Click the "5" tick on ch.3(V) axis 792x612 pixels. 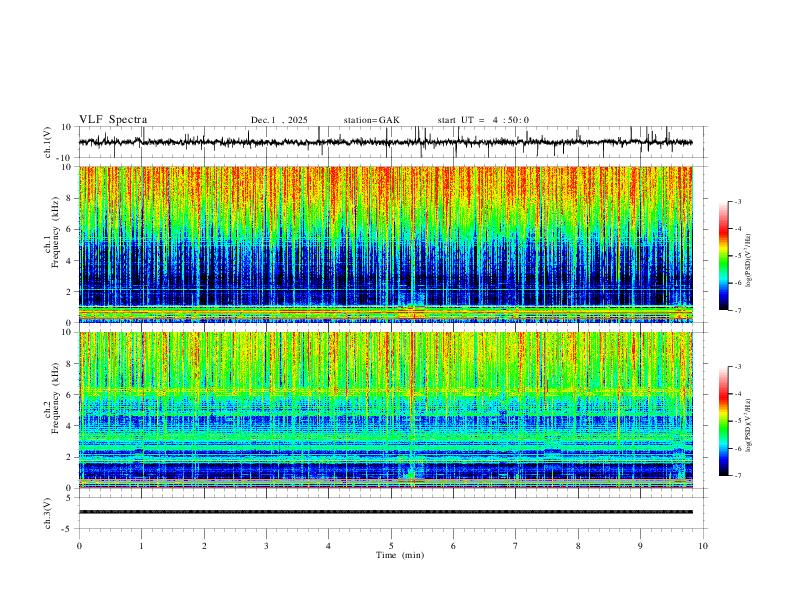click(x=69, y=498)
